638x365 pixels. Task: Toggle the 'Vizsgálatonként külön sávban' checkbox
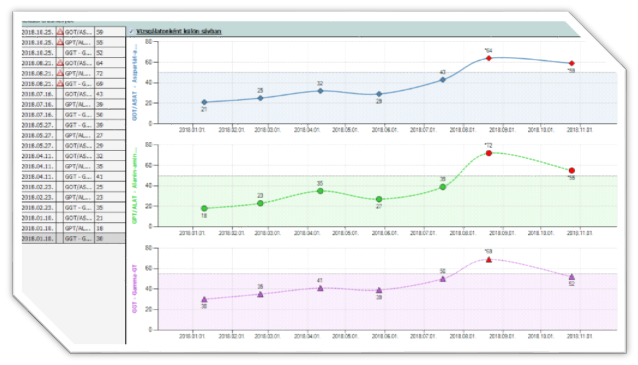(x=131, y=31)
